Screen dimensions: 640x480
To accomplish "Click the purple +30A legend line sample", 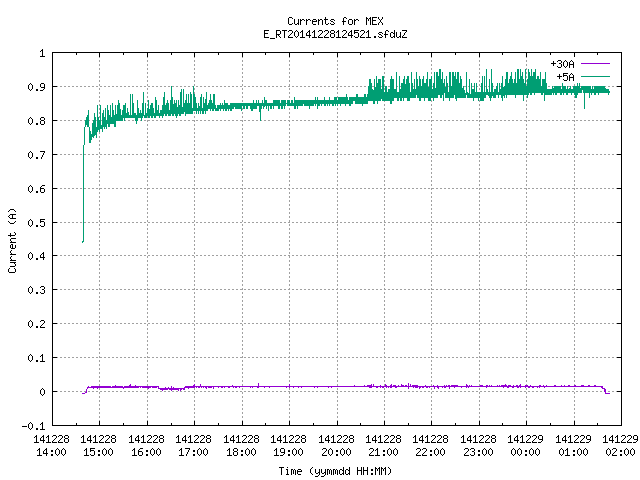I will 595,64.
